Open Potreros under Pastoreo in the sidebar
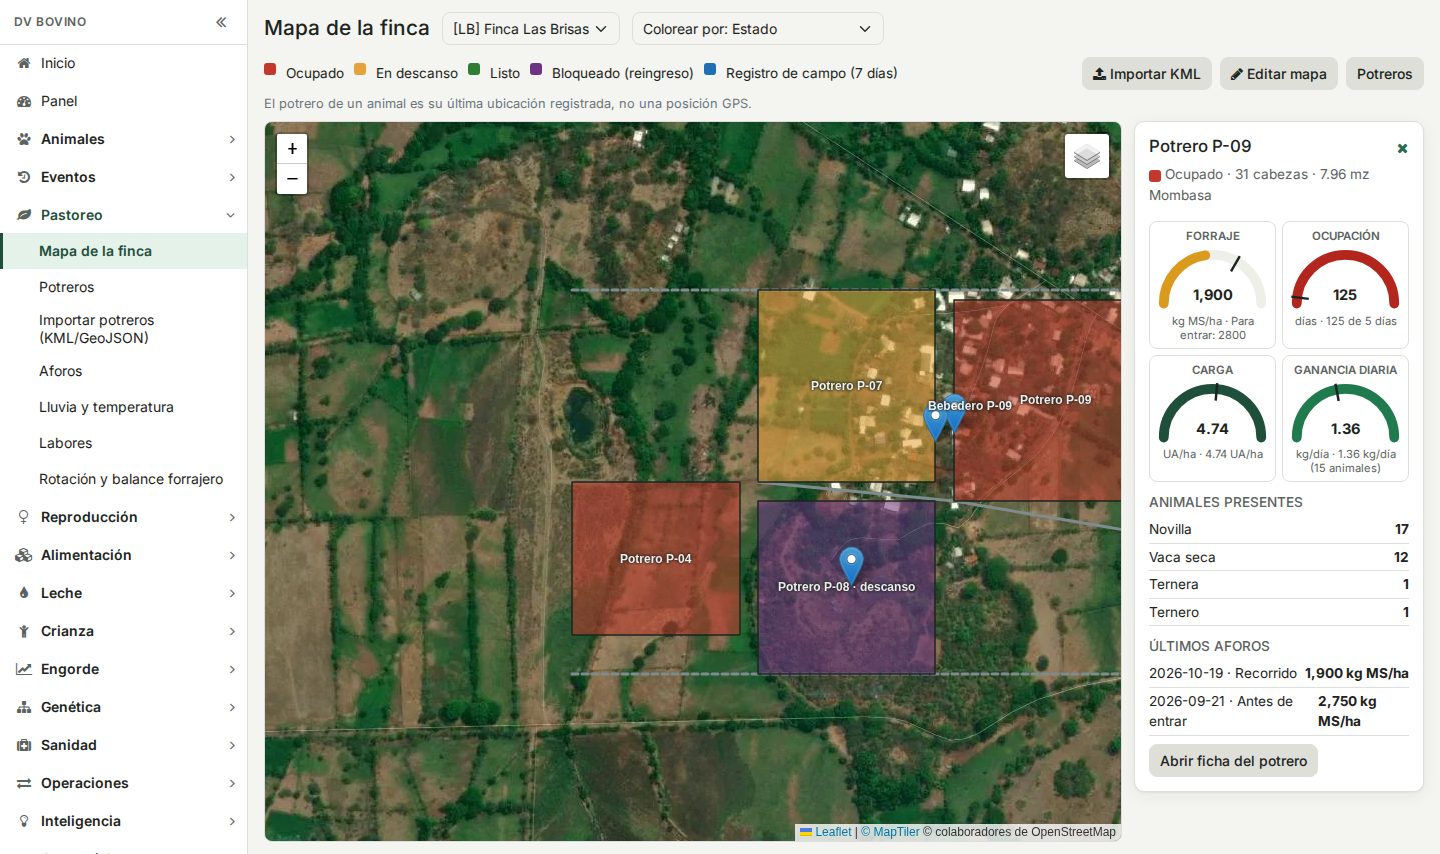This screenshot has width=1440, height=854. click(x=124, y=287)
